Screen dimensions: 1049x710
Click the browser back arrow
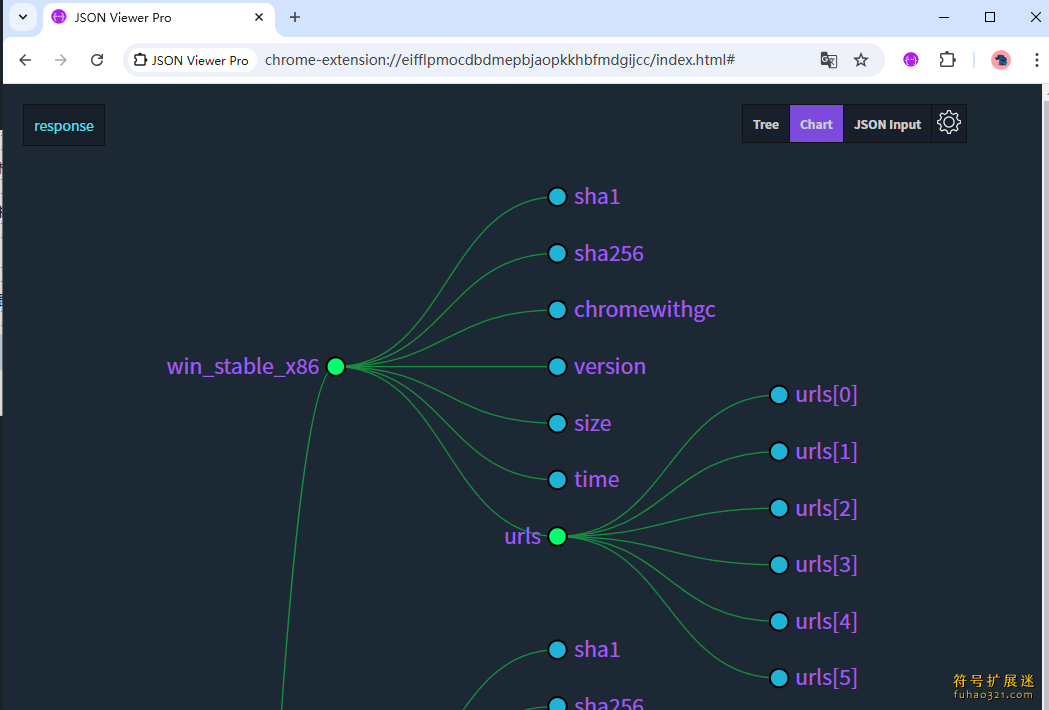(25, 60)
